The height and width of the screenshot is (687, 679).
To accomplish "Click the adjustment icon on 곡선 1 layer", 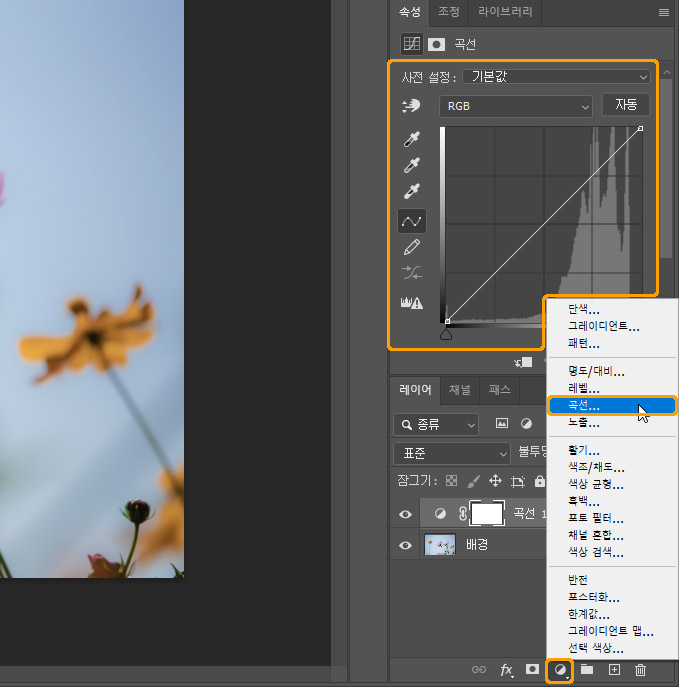I will point(440,513).
